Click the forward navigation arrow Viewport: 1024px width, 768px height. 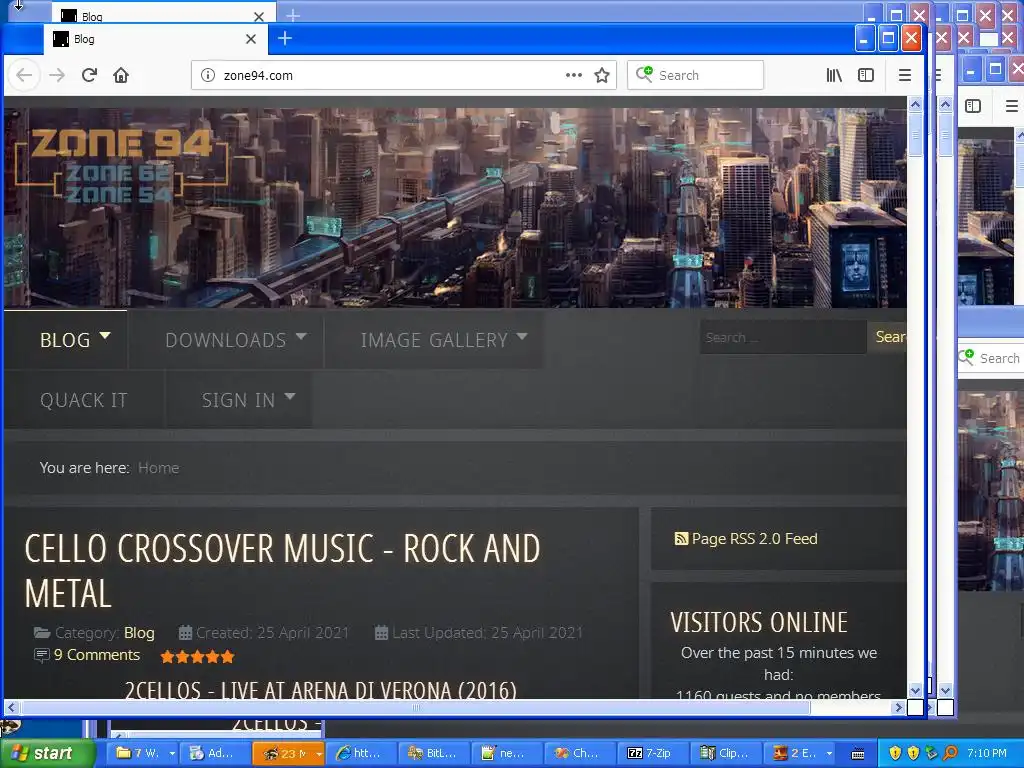pyautogui.click(x=57, y=75)
